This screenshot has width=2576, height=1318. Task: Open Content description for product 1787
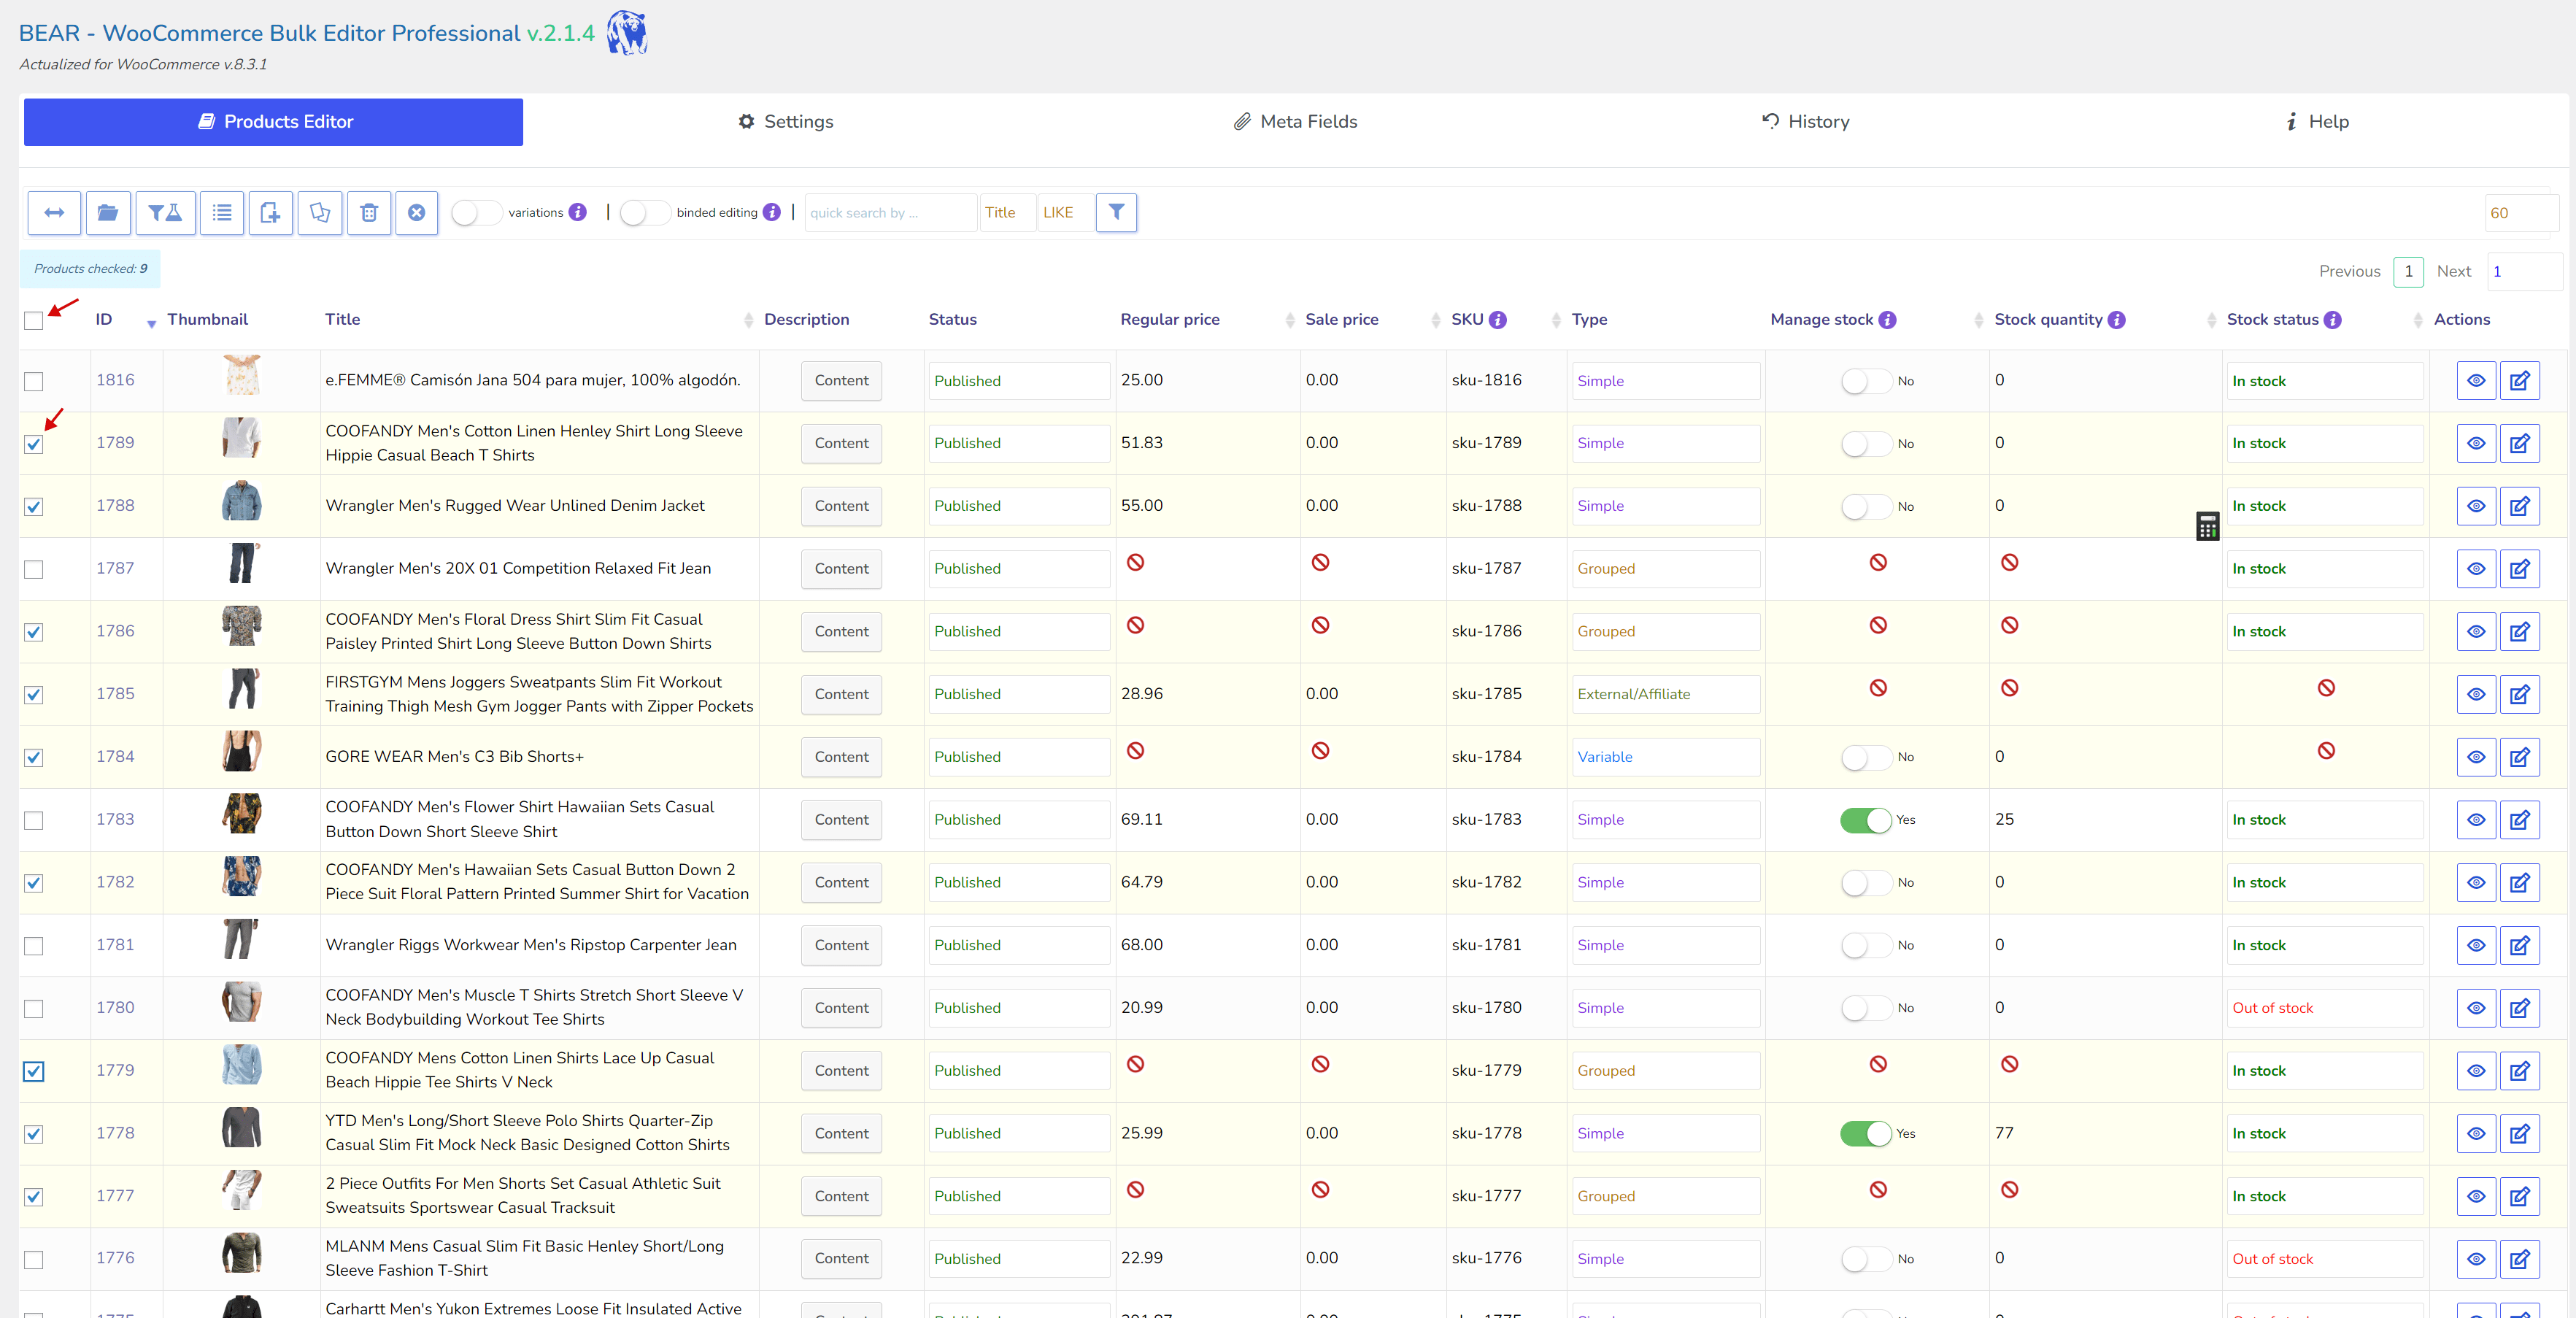[841, 569]
